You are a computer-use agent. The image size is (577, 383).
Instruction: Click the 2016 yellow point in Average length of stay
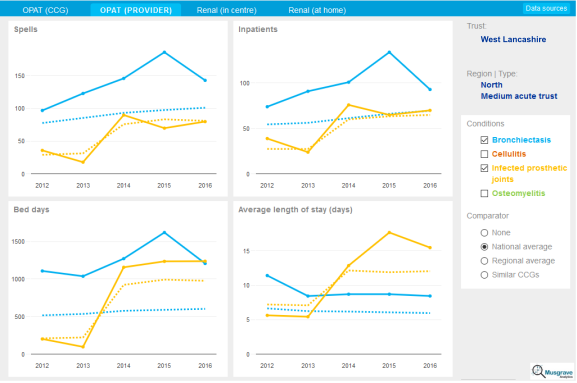(430, 248)
